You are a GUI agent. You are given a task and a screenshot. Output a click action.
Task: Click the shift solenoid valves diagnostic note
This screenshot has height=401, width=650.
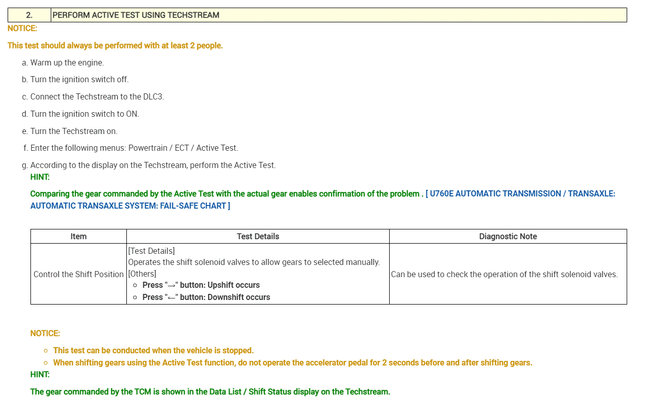pyautogui.click(x=504, y=273)
